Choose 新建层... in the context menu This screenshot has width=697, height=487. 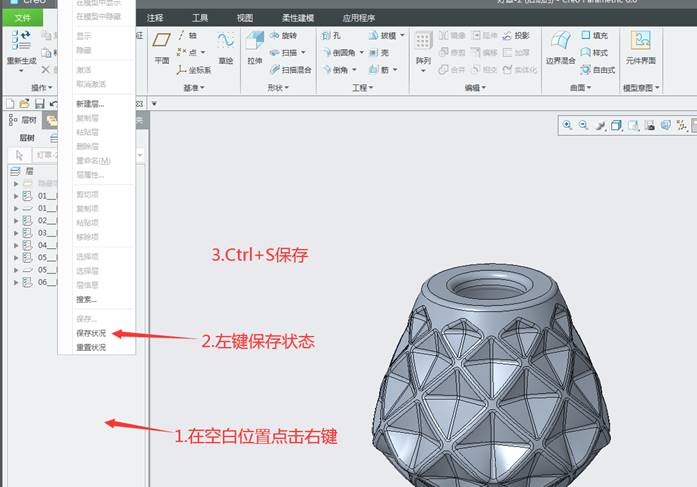pyautogui.click(x=90, y=104)
